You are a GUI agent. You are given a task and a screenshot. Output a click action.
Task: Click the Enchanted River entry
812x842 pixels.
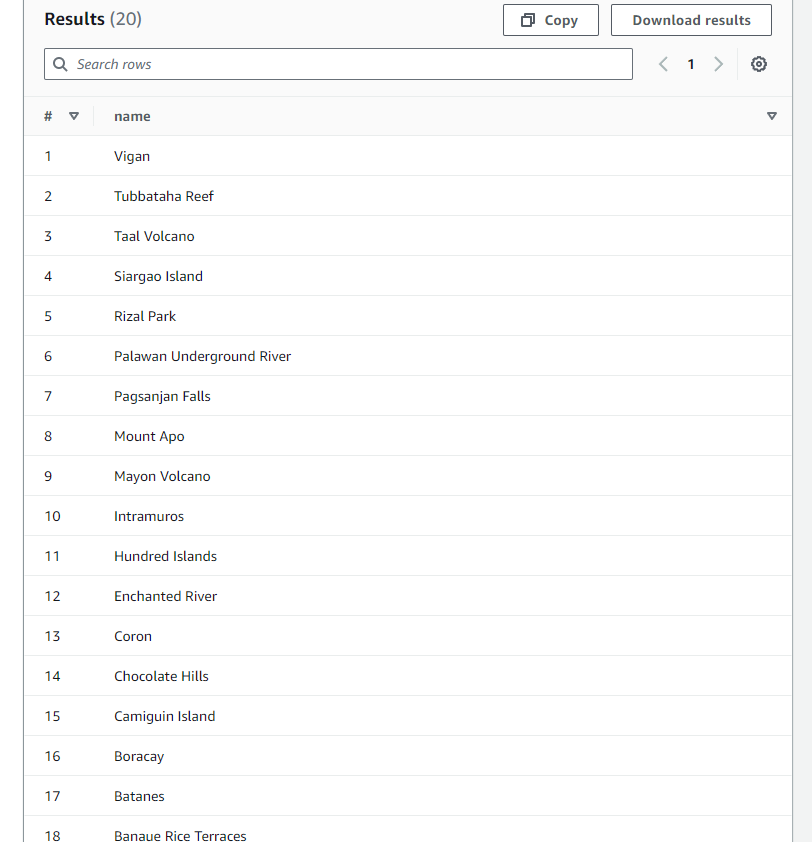pos(165,596)
